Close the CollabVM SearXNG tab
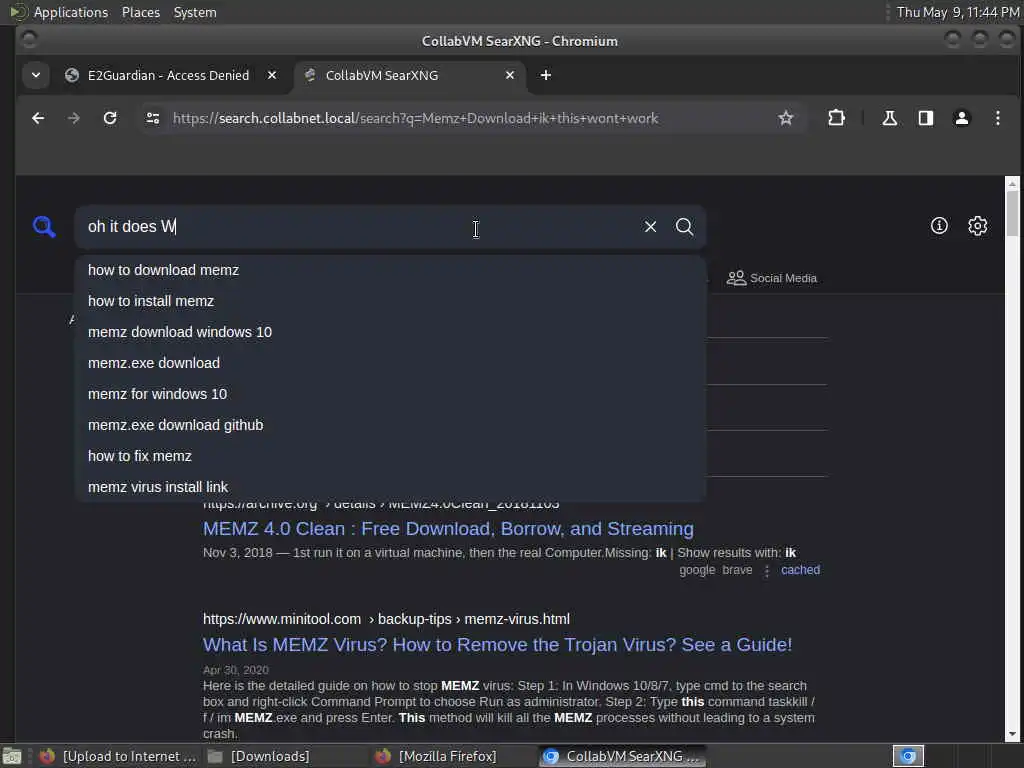Viewport: 1024px width, 768px height. click(x=510, y=75)
